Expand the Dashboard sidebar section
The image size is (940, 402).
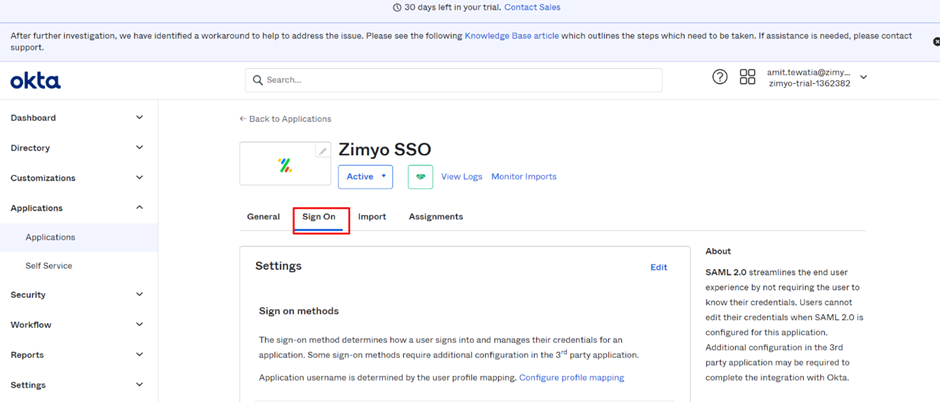click(79, 118)
